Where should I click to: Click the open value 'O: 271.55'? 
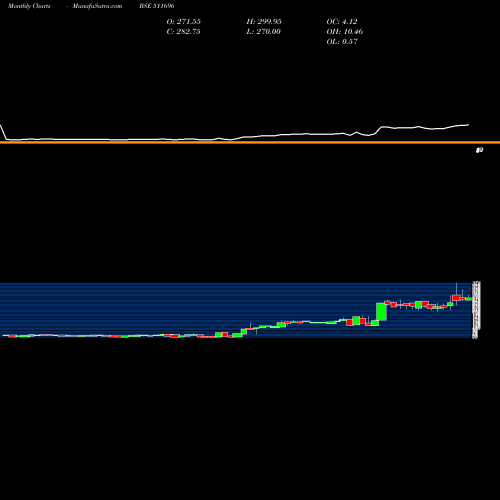pos(184,21)
